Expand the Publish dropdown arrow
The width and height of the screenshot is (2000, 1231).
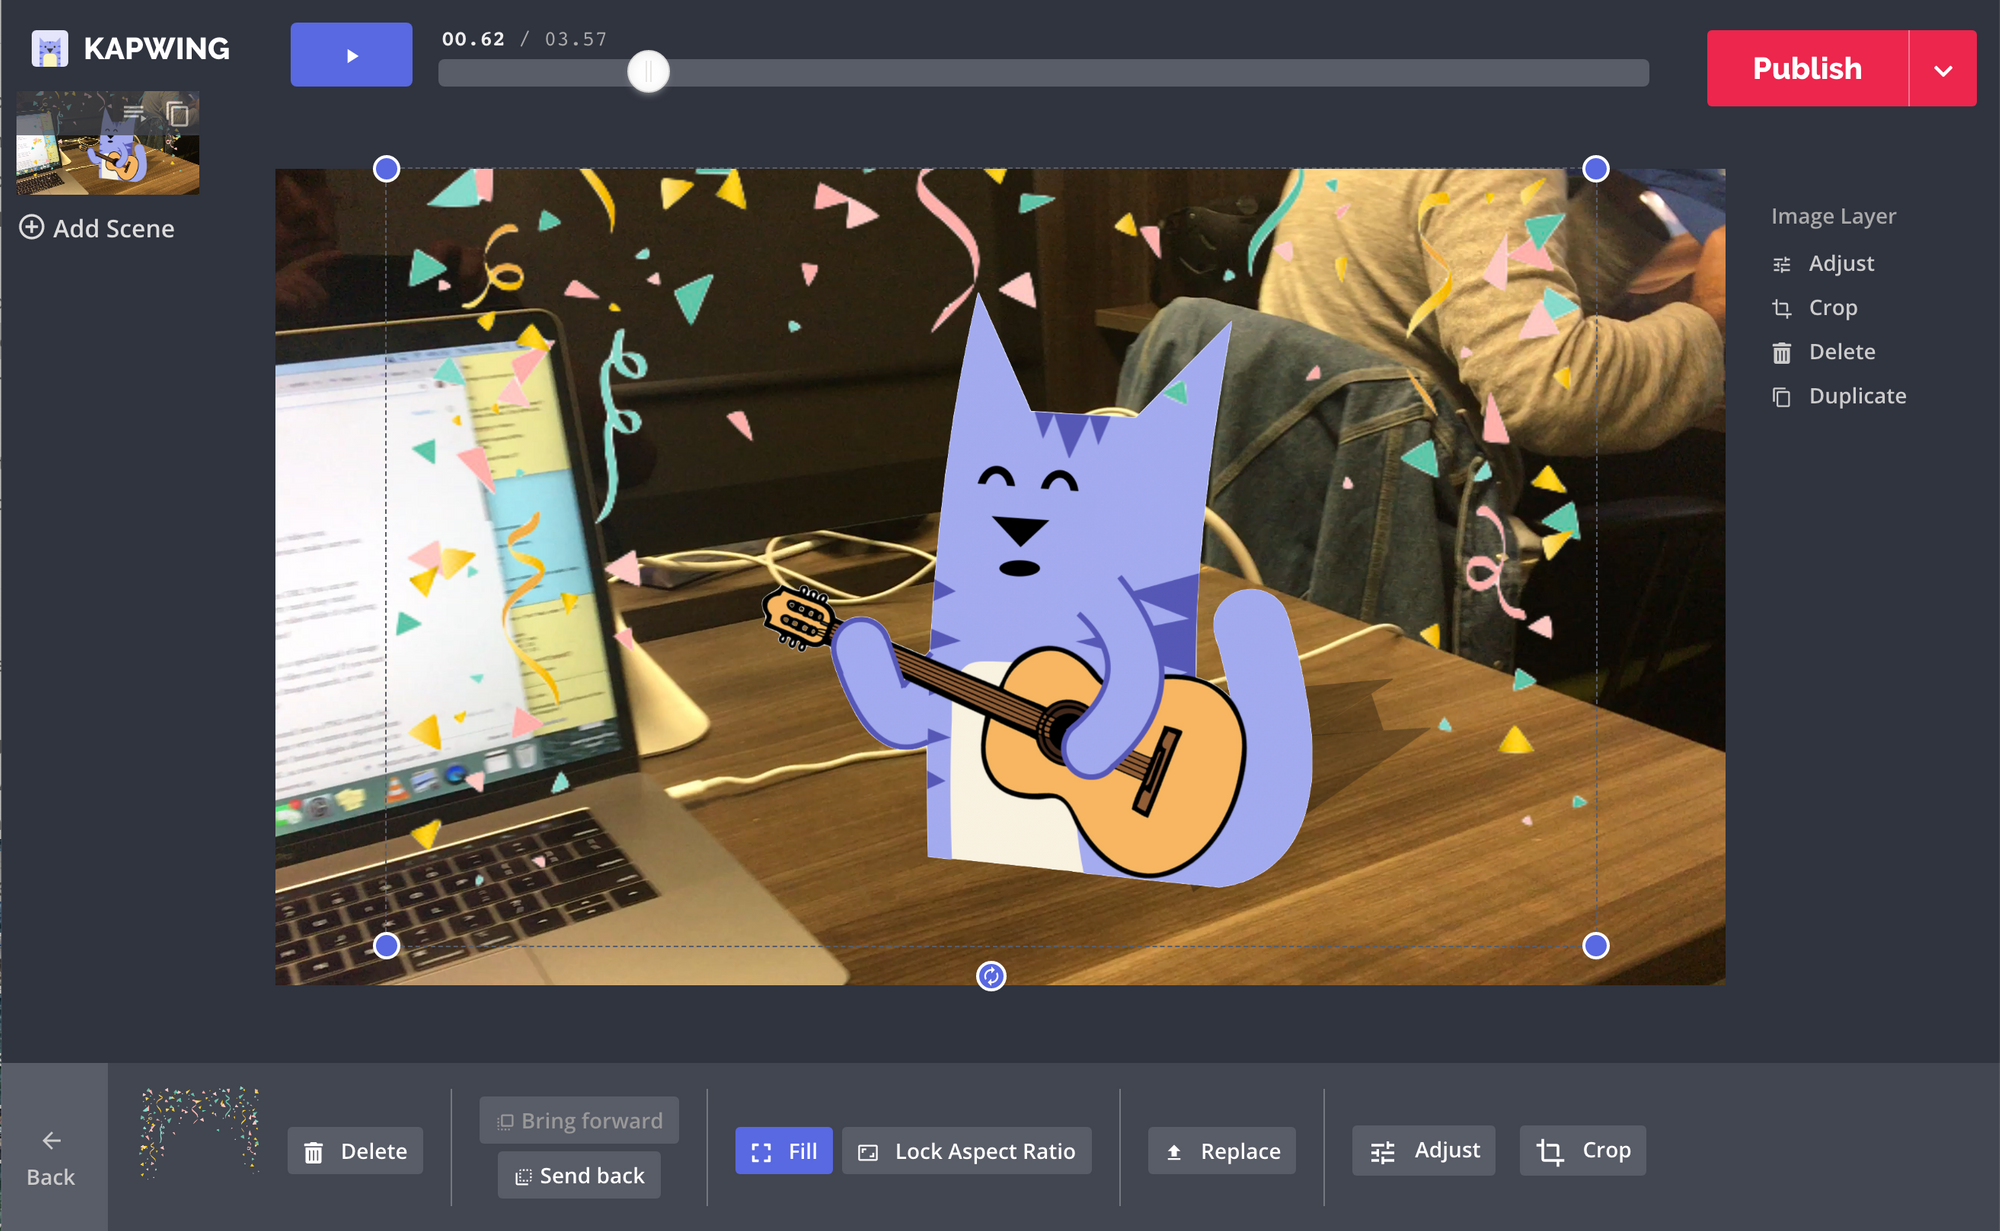point(1942,69)
